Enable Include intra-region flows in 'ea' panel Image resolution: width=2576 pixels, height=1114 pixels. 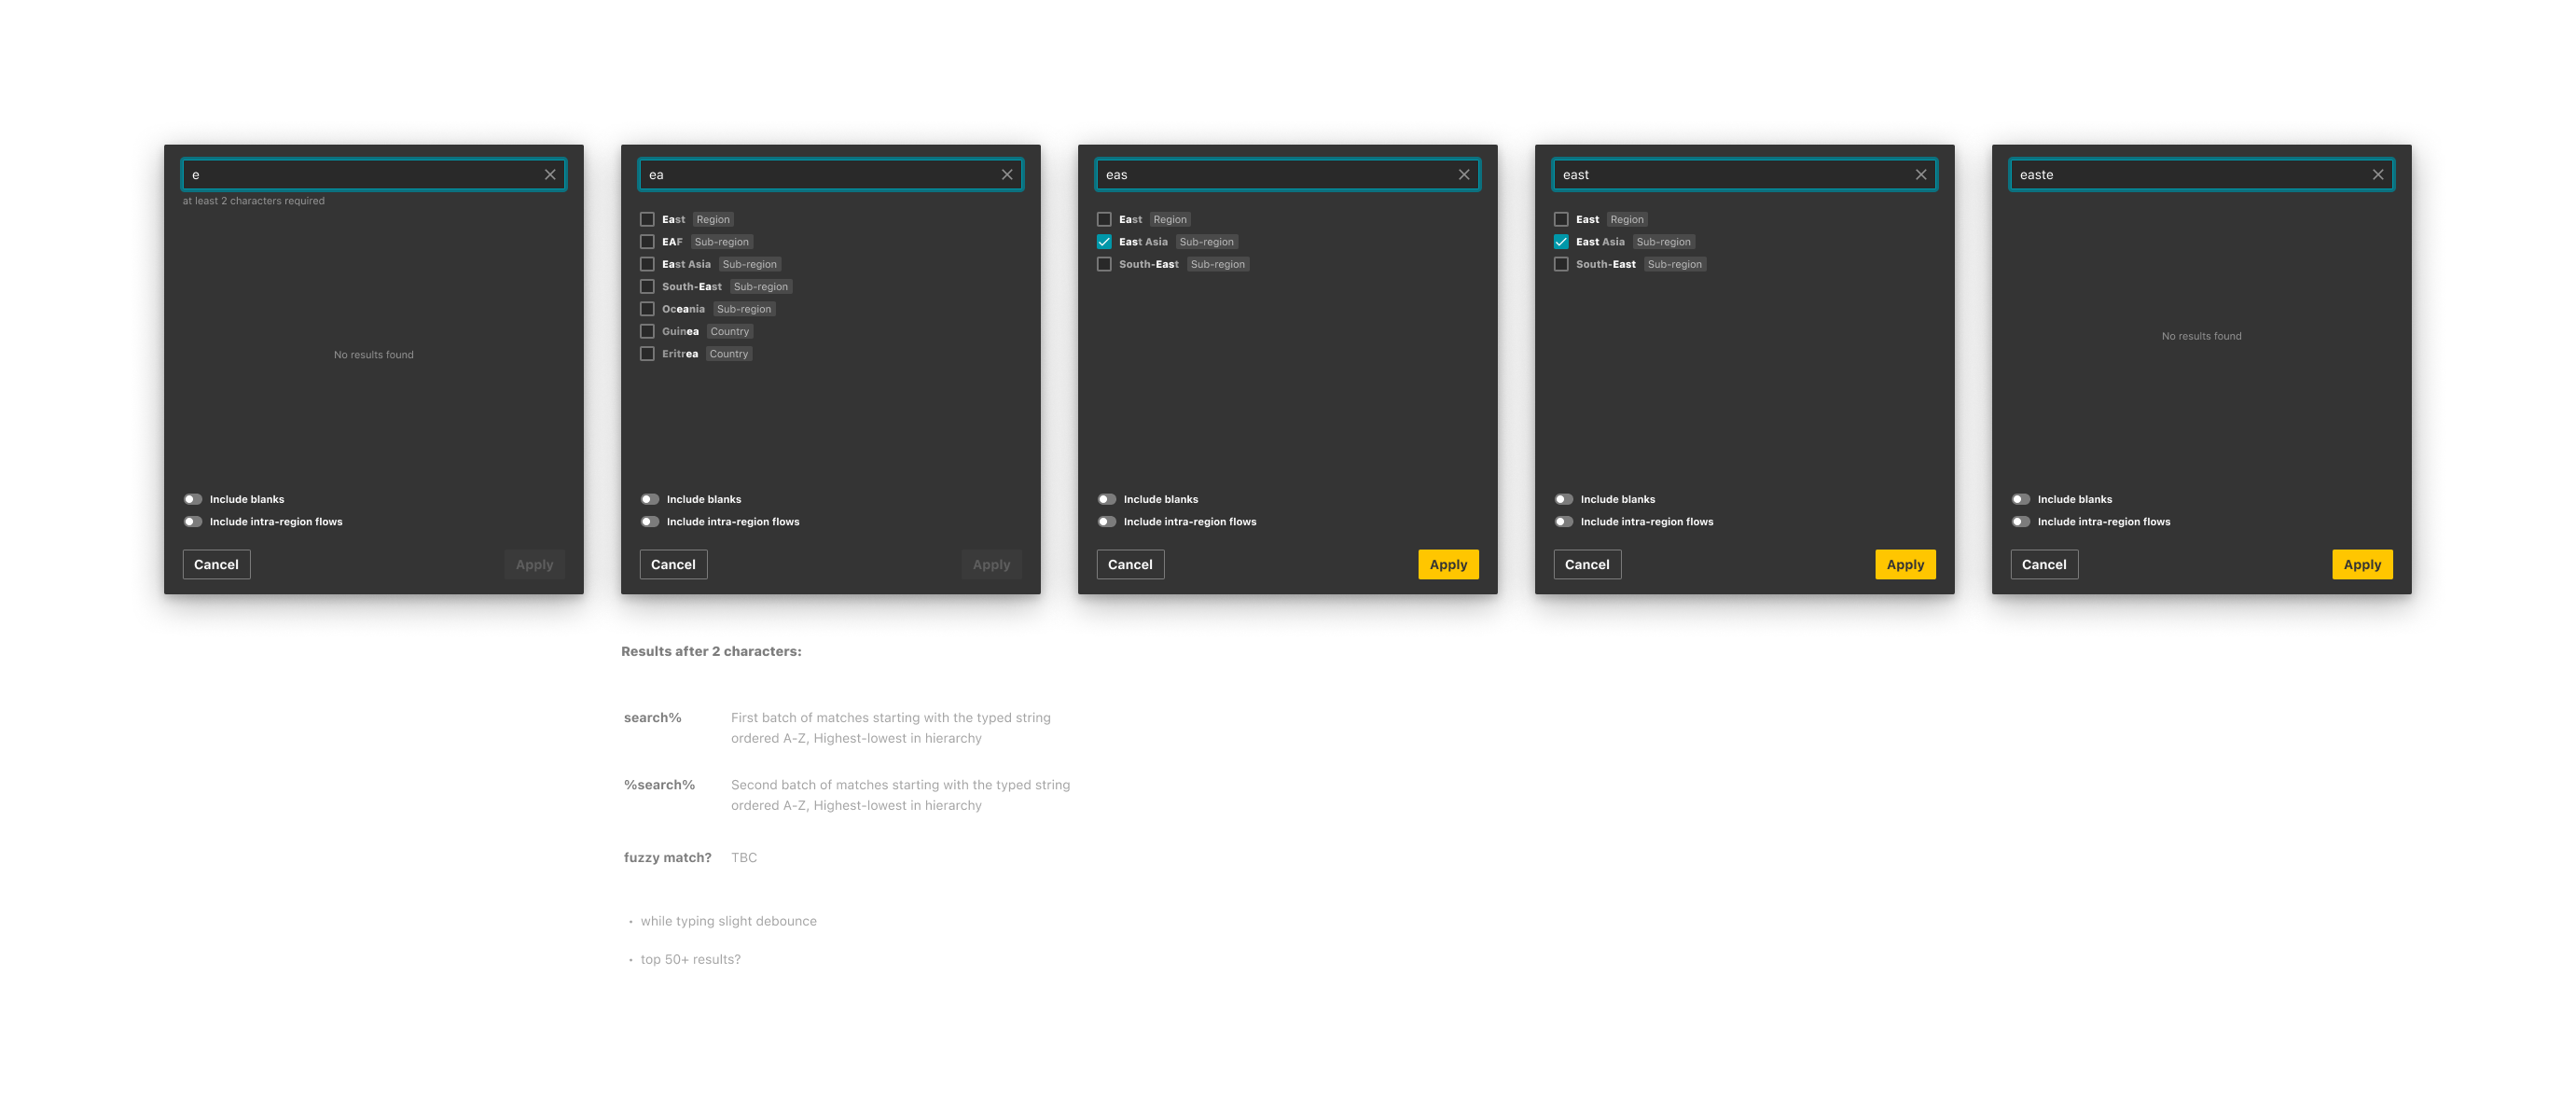(x=650, y=522)
